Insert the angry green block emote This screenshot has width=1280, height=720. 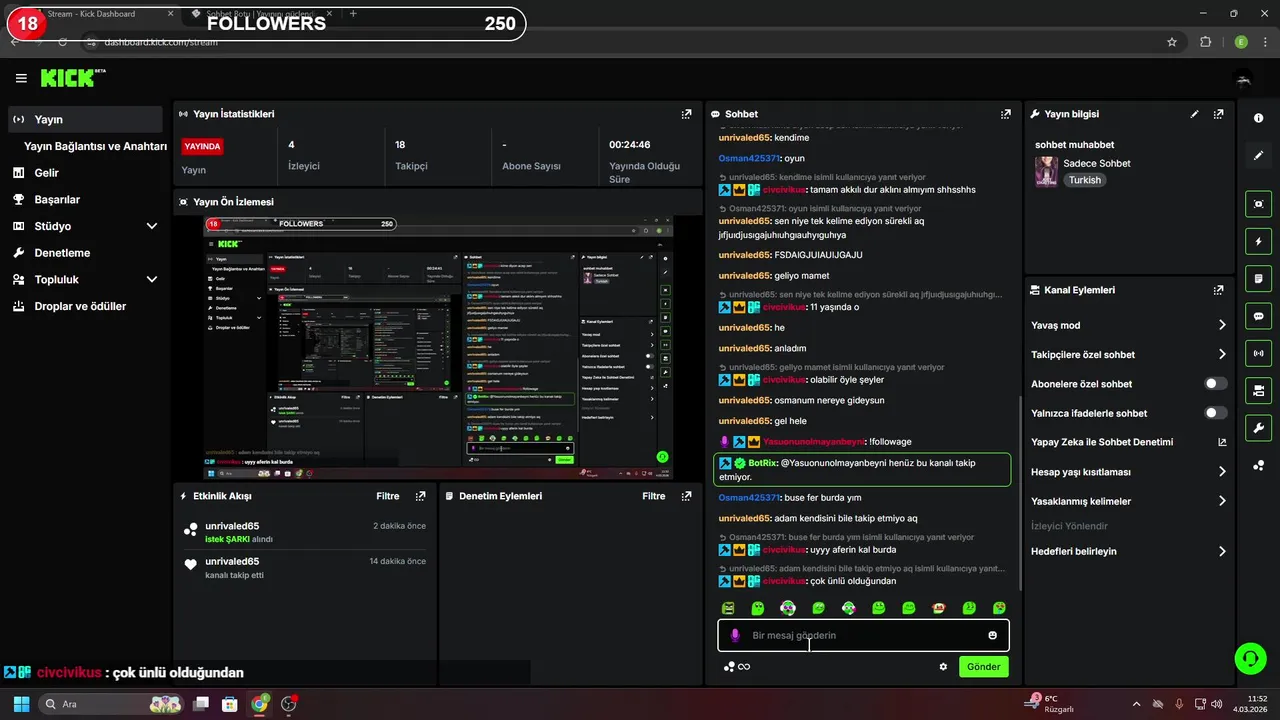pos(728,608)
